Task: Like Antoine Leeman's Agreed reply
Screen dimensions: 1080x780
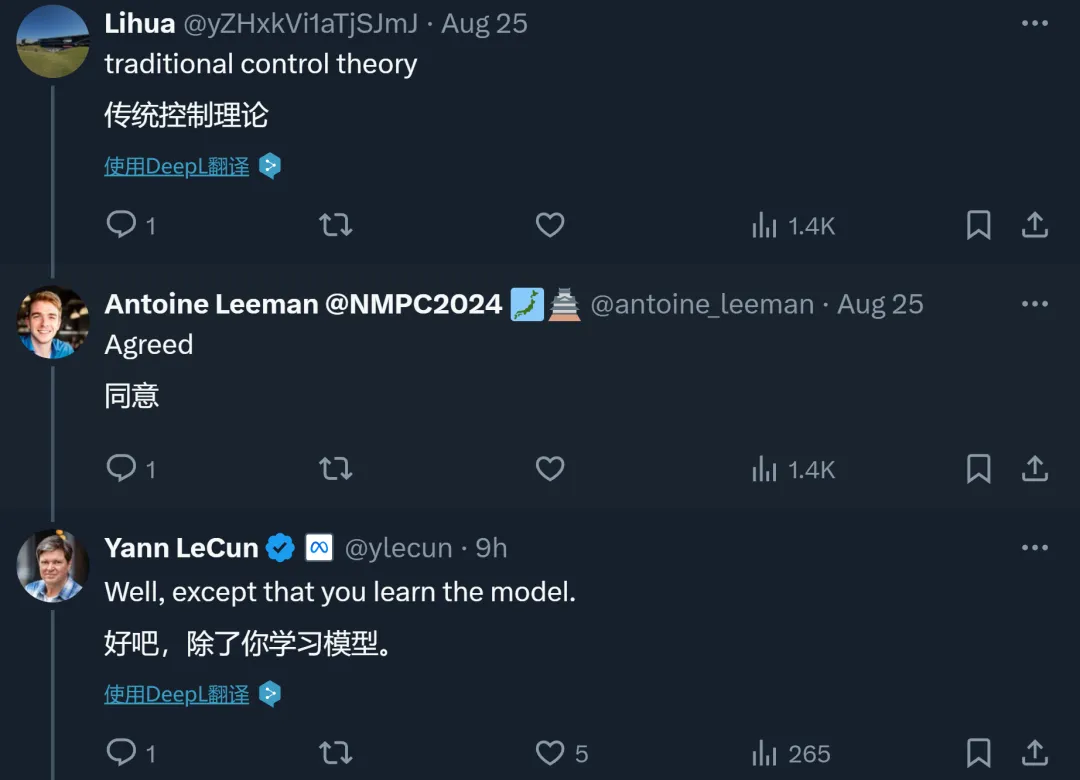Action: tap(550, 469)
